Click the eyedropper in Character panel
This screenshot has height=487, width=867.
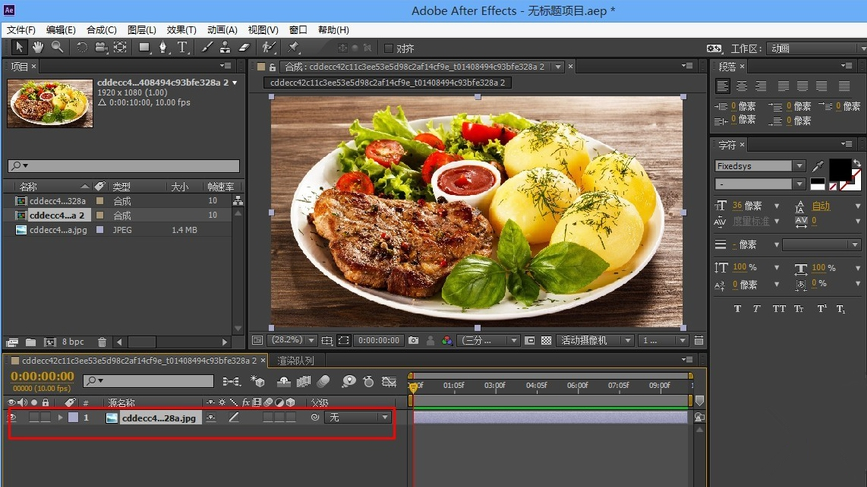[x=818, y=166]
